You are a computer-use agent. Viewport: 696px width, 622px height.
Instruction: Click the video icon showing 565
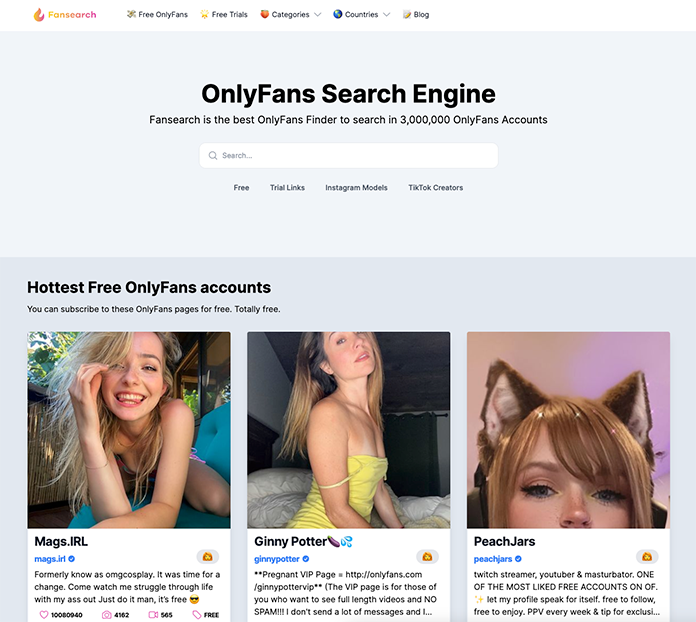point(153,615)
